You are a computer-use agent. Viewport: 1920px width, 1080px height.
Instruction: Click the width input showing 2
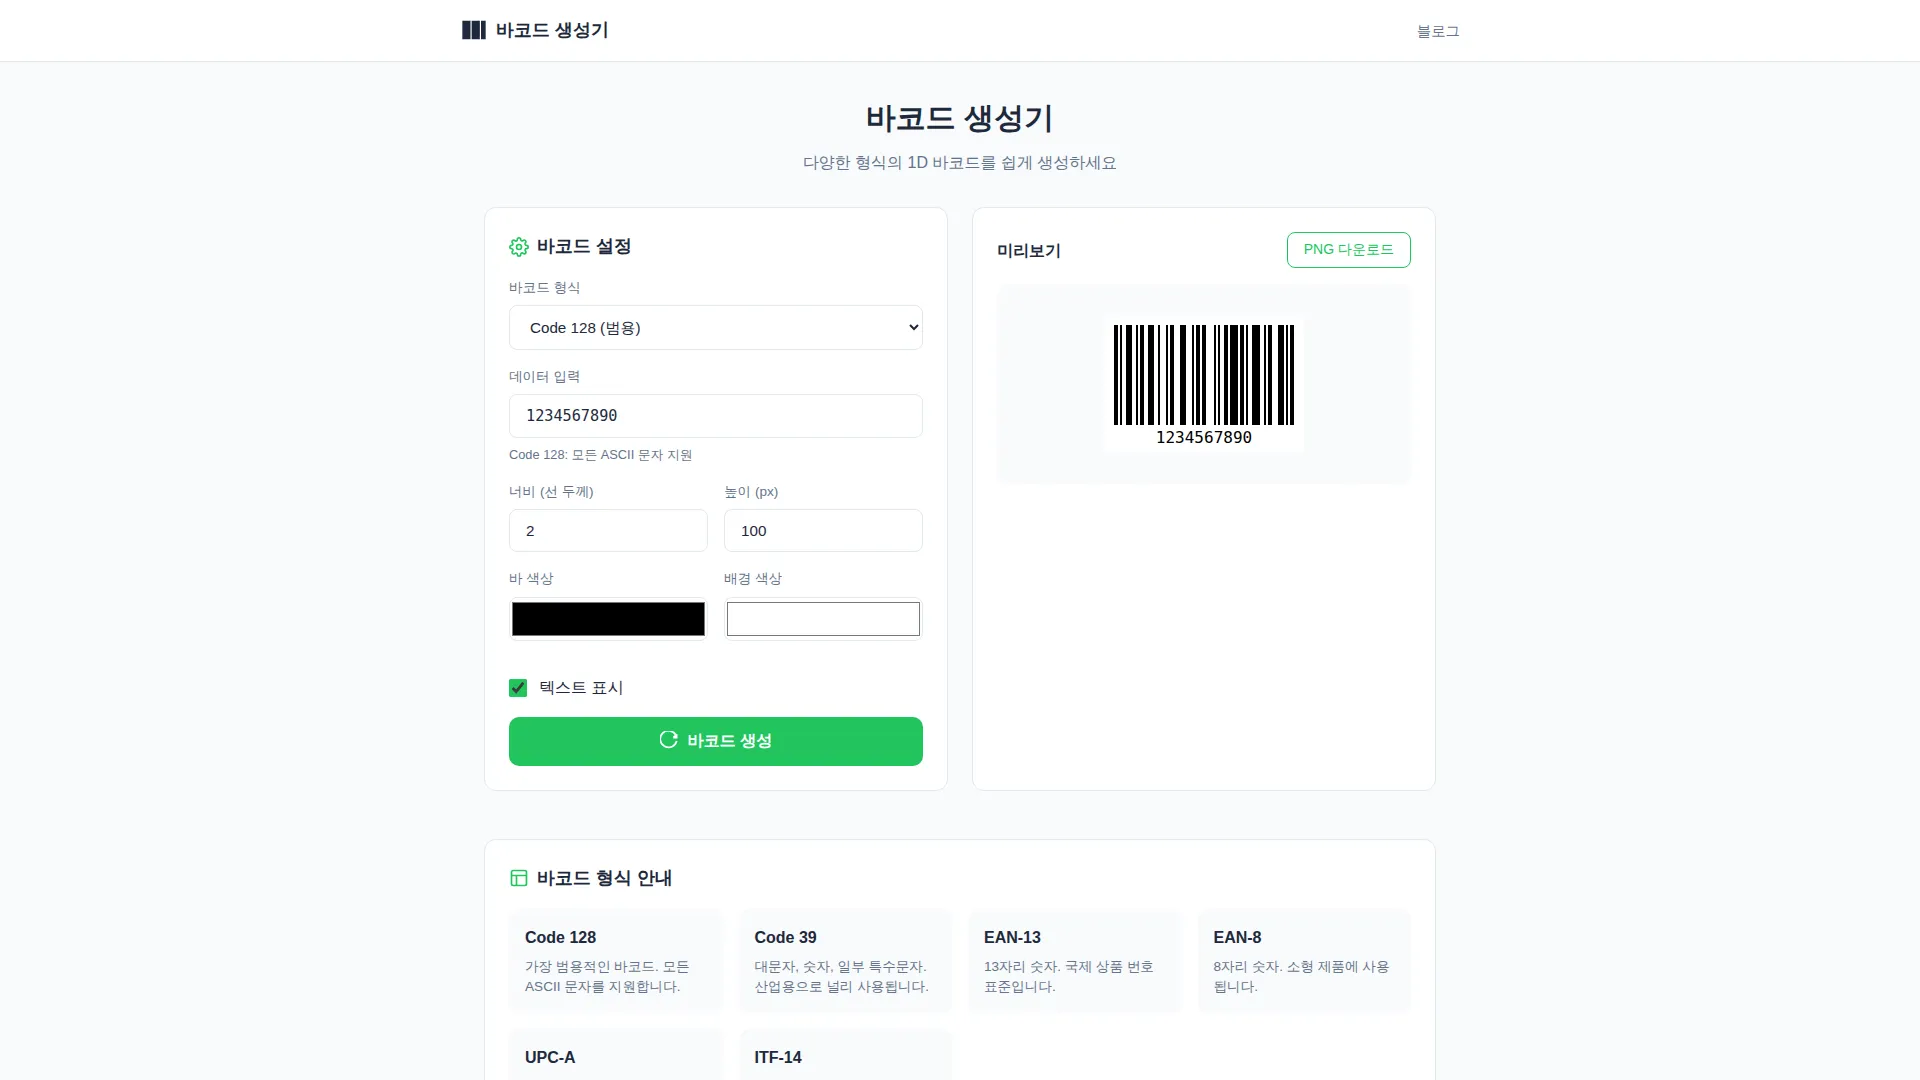pos(607,530)
